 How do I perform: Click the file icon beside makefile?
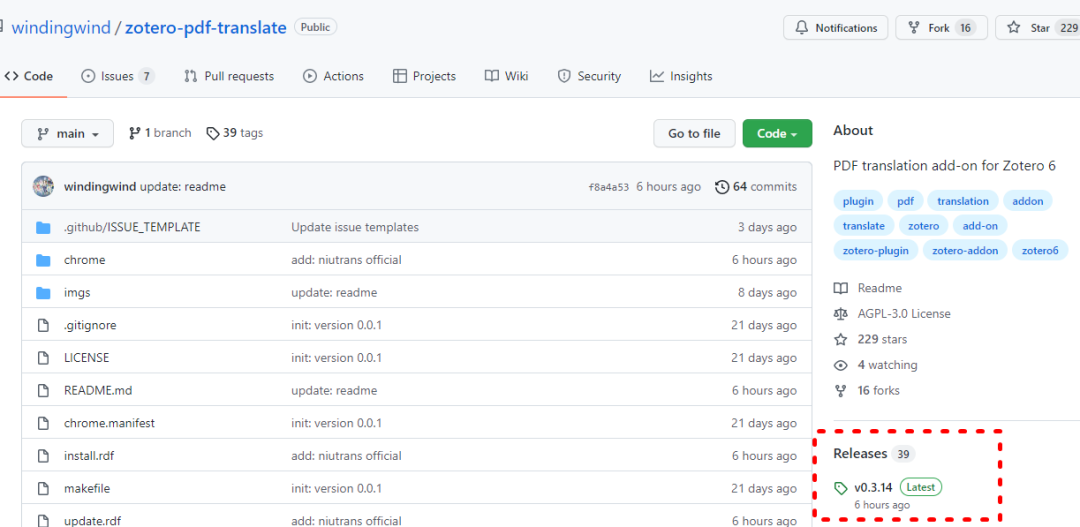(43, 488)
